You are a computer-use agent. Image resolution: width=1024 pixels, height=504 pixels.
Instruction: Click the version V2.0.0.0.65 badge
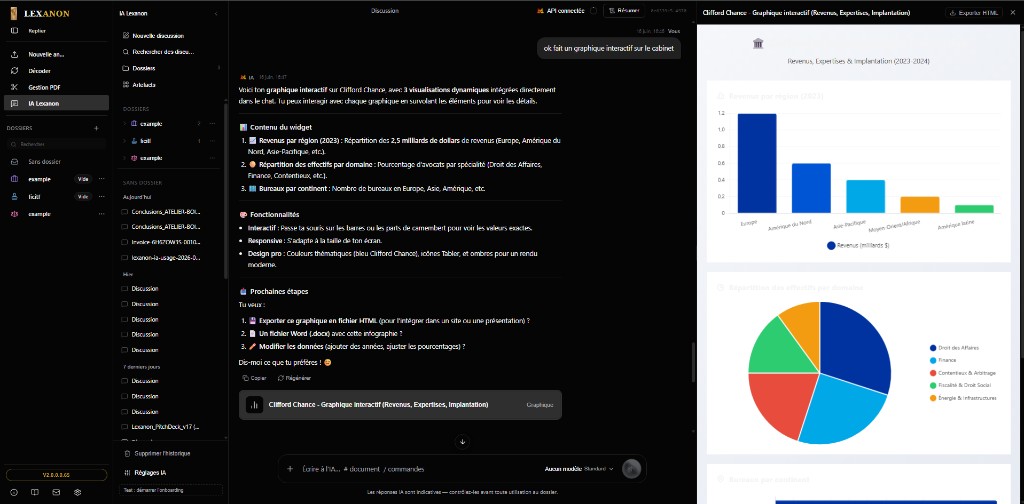tap(56, 475)
